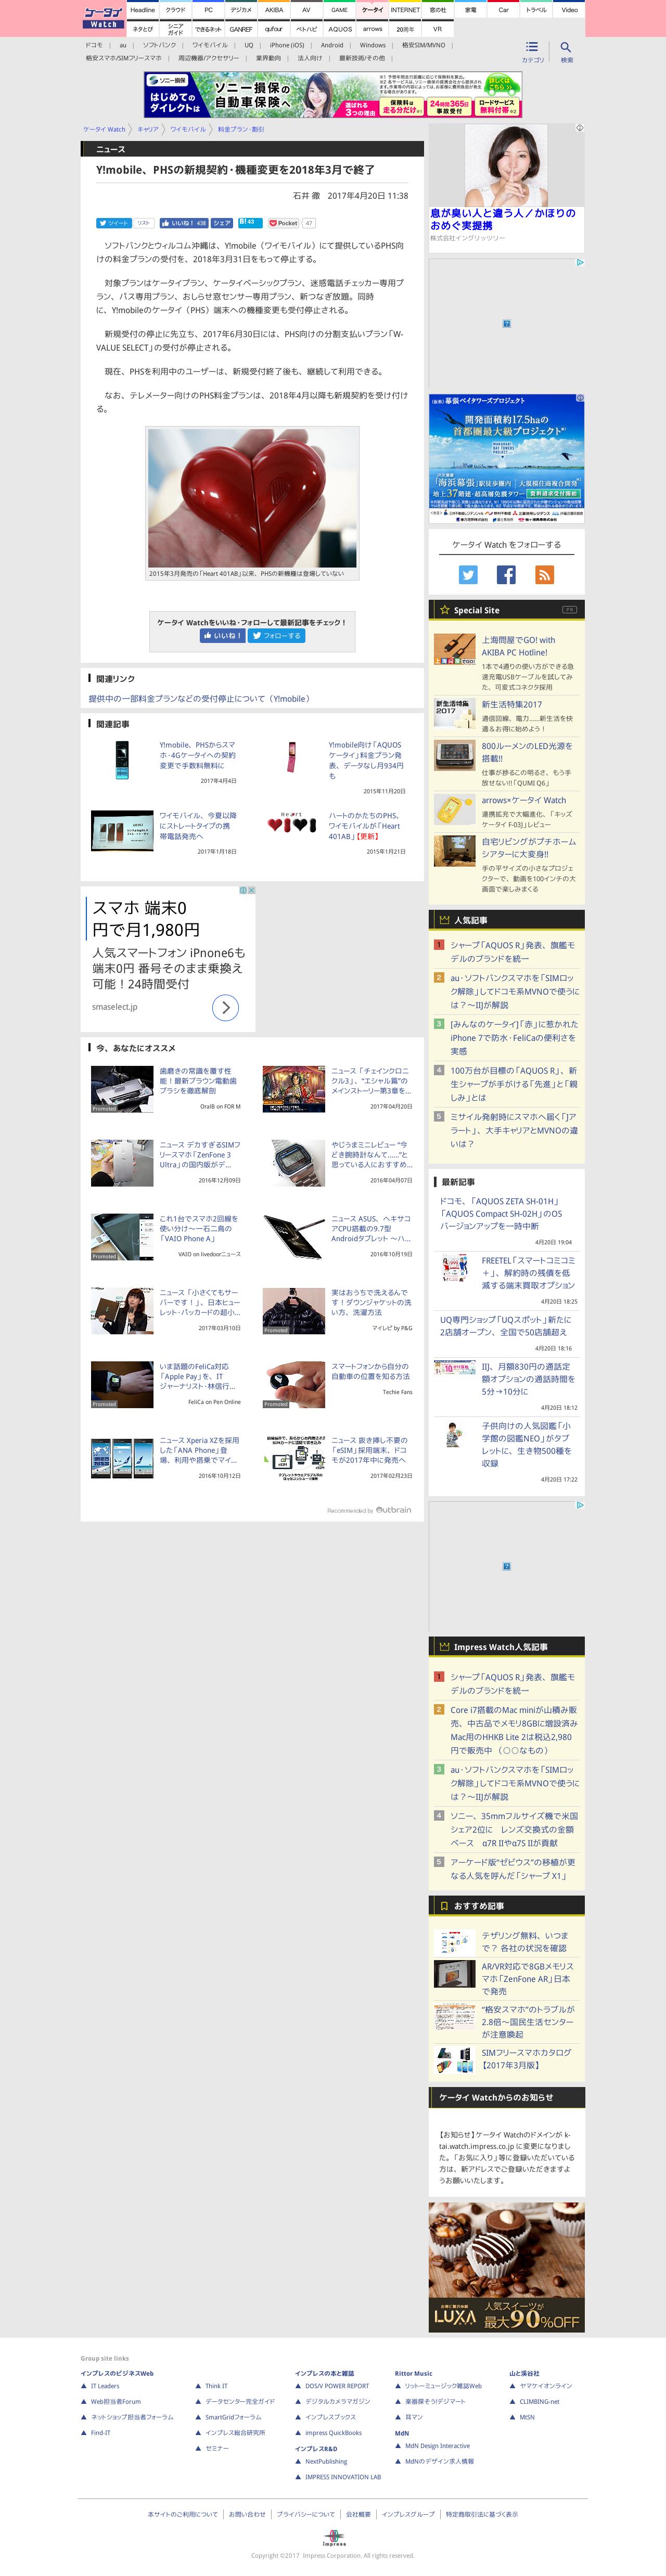Image resolution: width=666 pixels, height=2576 pixels.
Task: Click the Outbrain logo under recommendations
Action: click(x=394, y=1510)
